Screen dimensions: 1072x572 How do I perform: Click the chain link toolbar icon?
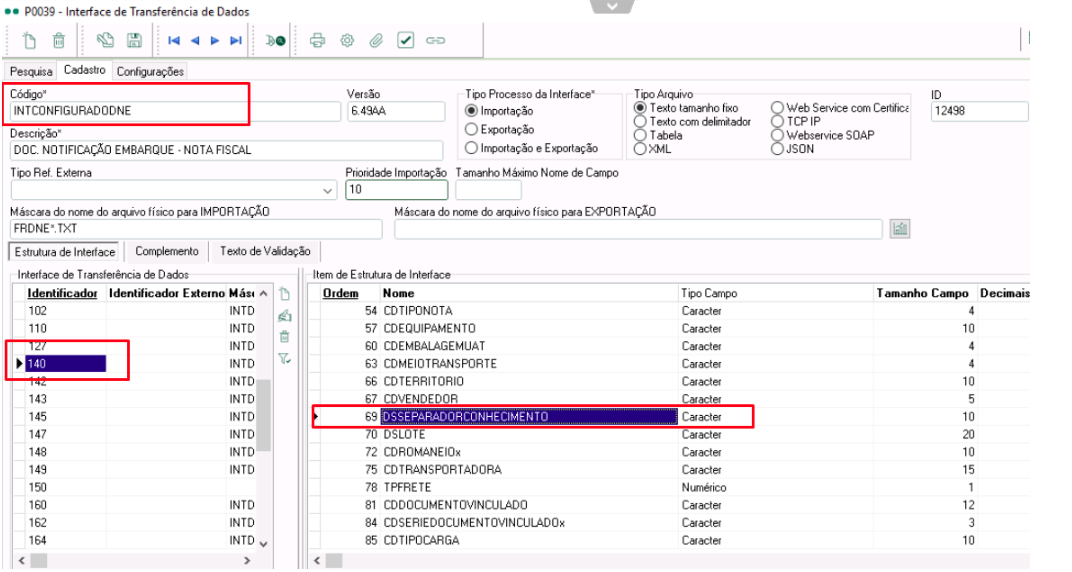click(x=436, y=41)
